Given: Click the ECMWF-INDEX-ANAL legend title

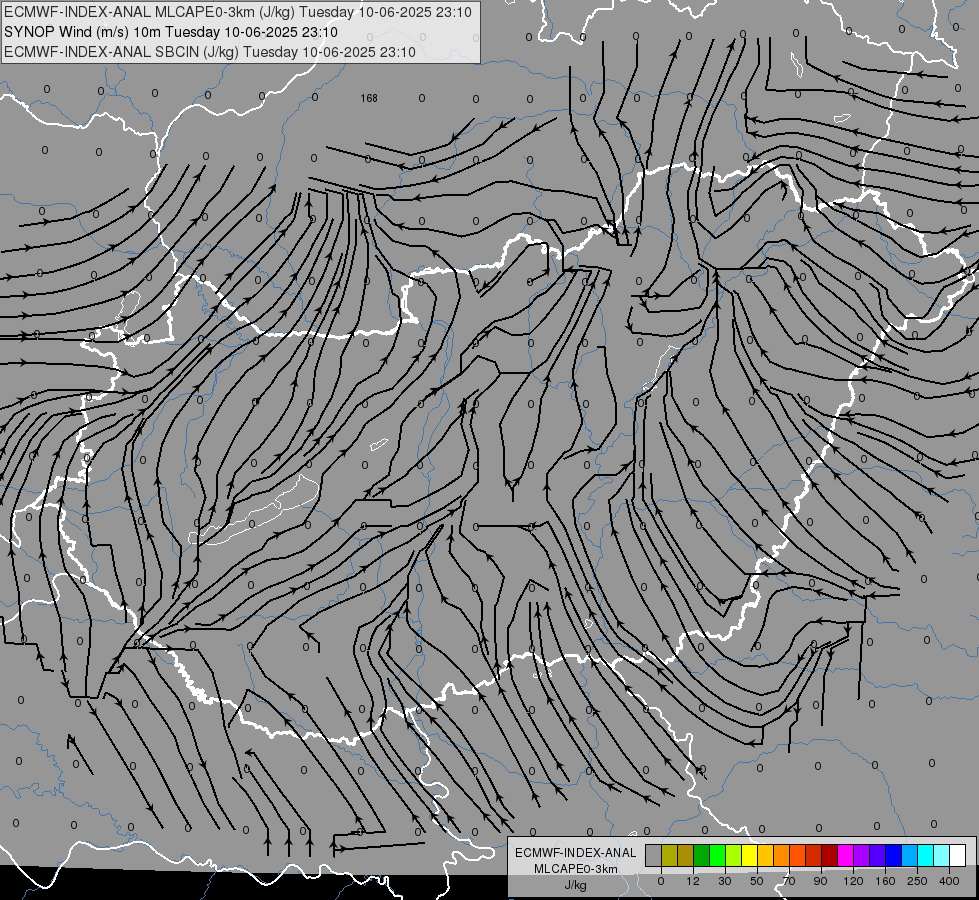Looking at the screenshot, I should click(x=576, y=853).
